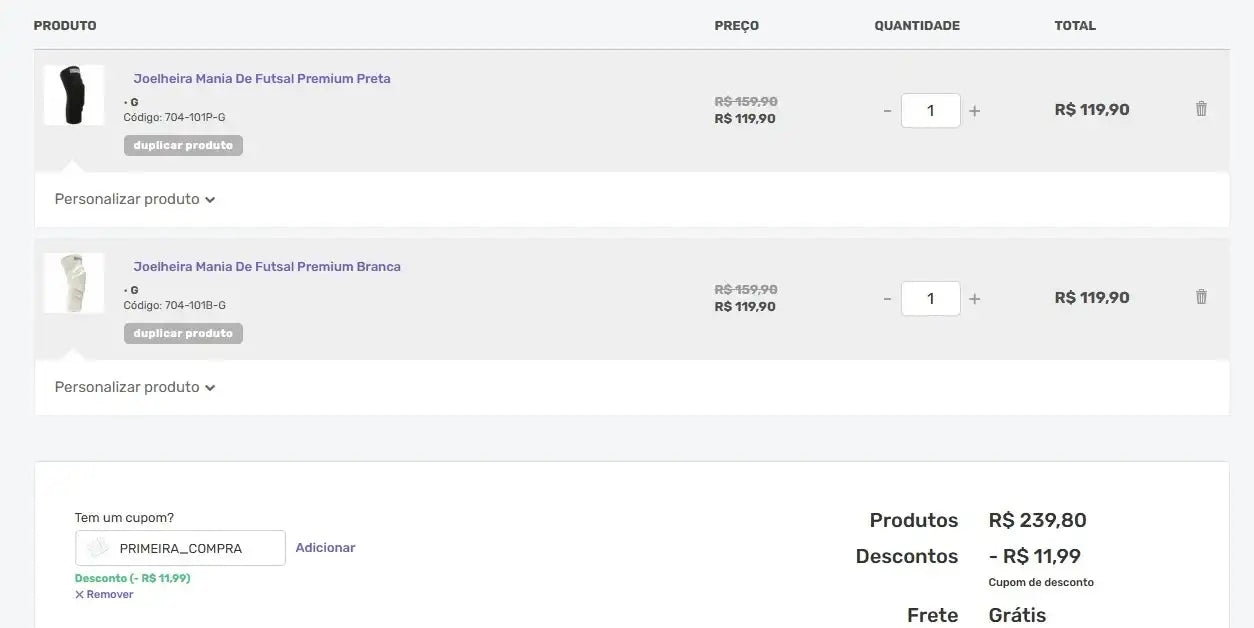Remove the applied discount coupon

coord(104,594)
